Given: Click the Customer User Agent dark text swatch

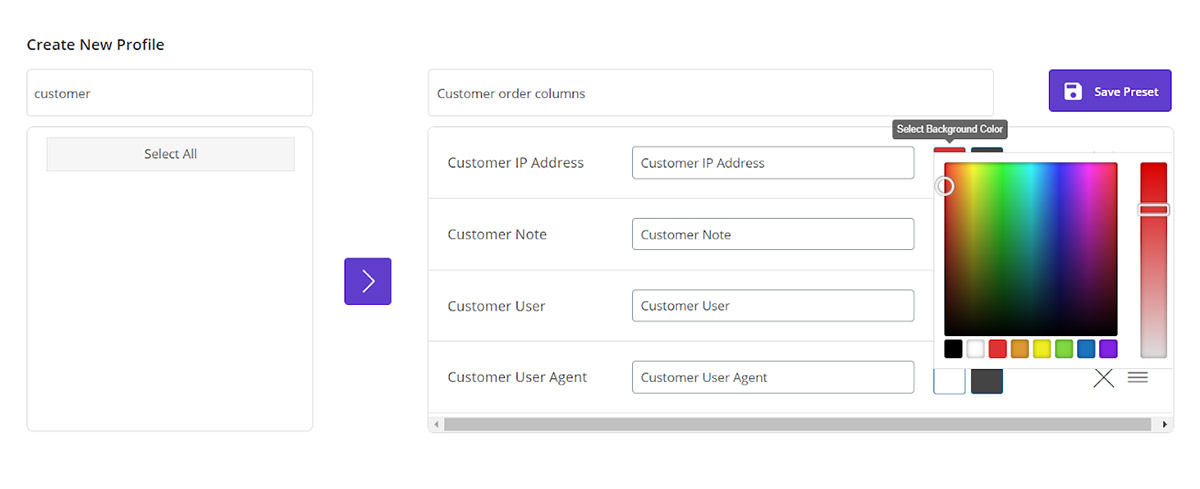Looking at the screenshot, I should [x=986, y=379].
